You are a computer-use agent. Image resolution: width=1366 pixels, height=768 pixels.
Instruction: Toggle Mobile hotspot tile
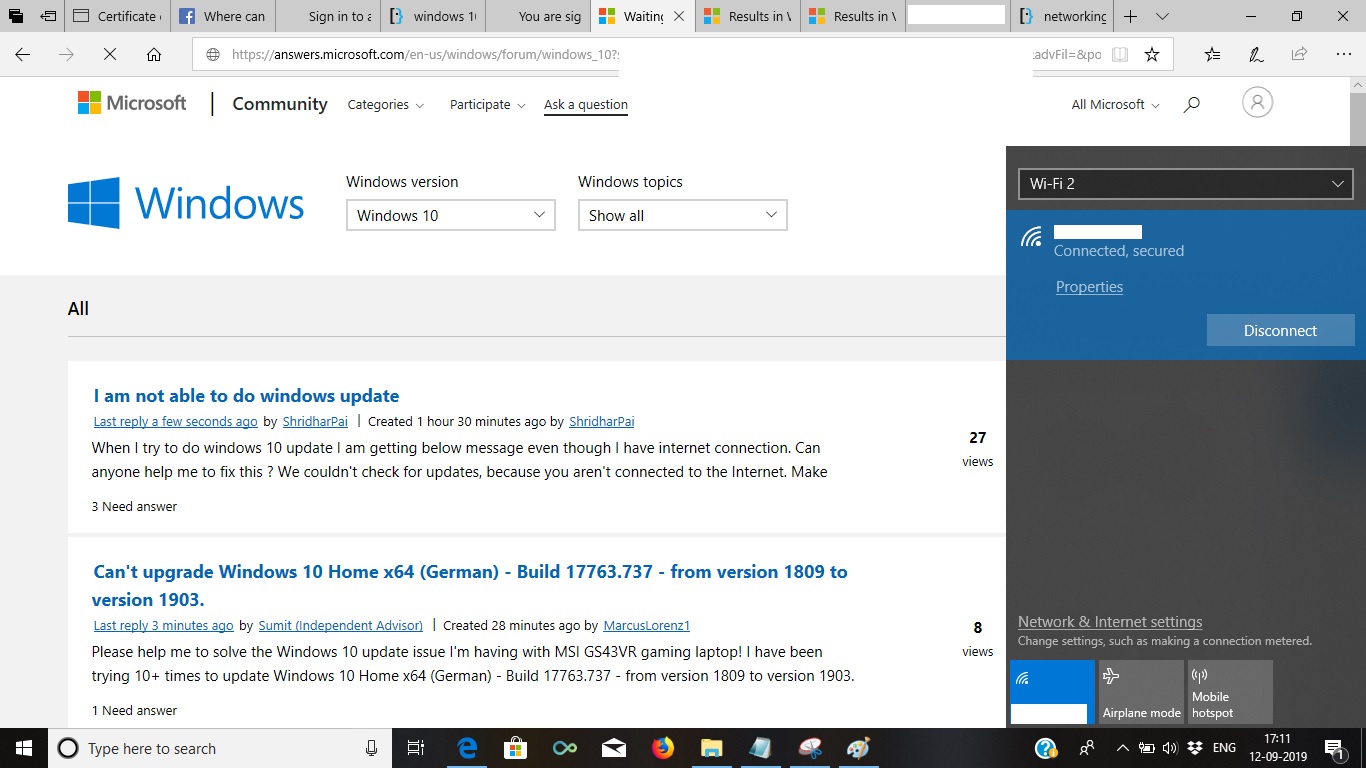point(1230,692)
